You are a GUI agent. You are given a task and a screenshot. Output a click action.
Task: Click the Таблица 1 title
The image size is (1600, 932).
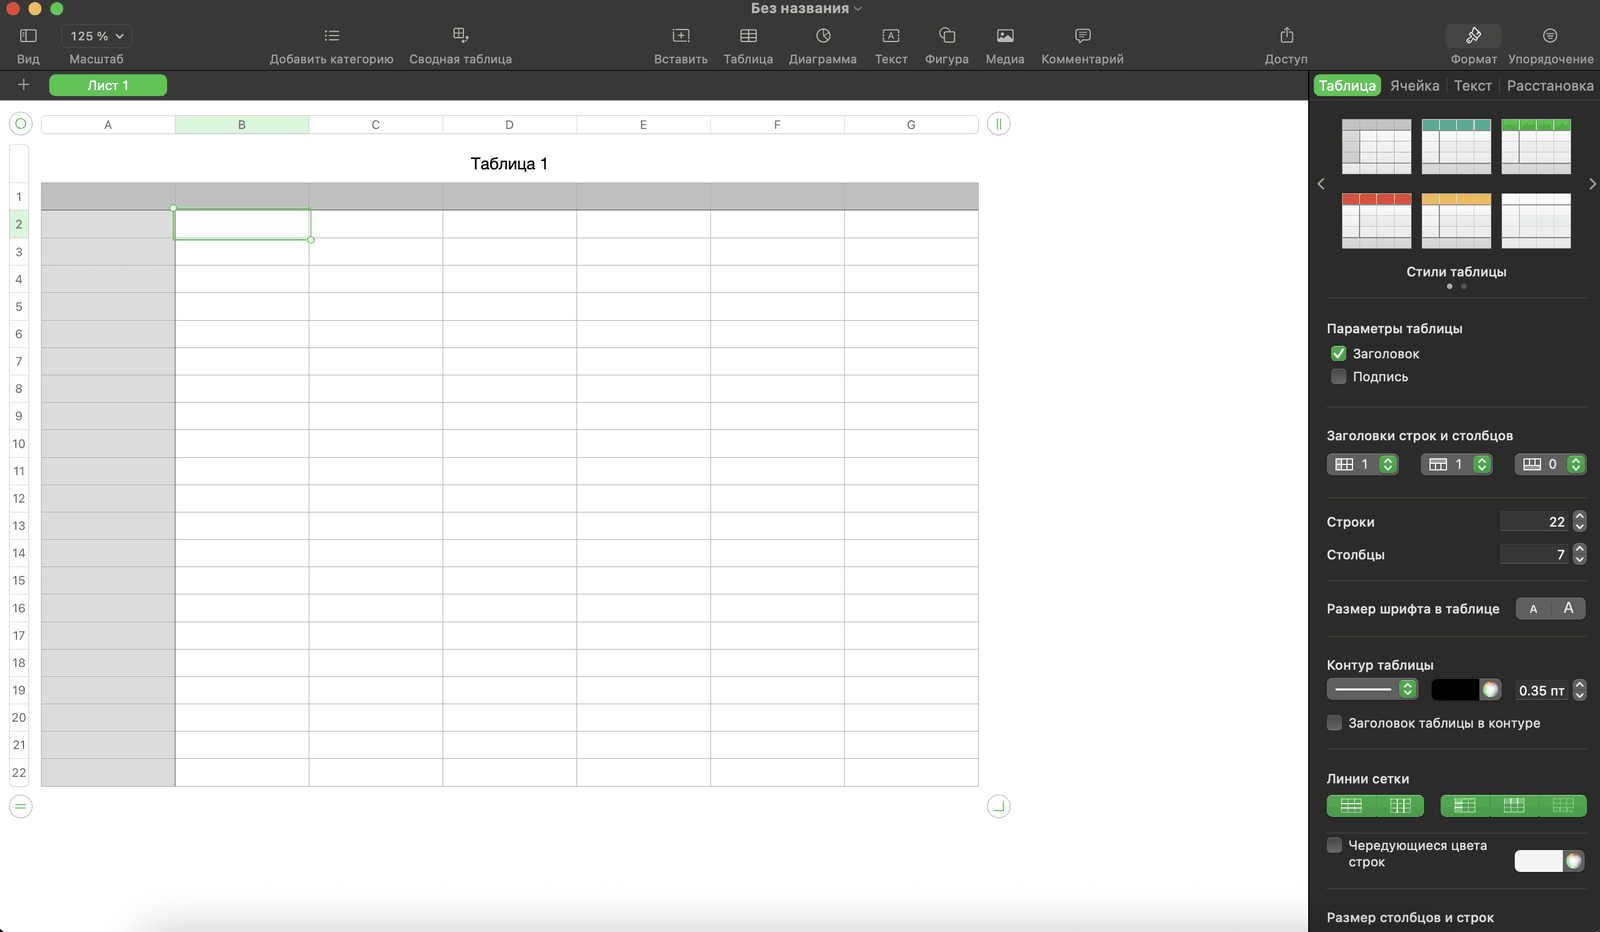[x=509, y=164]
